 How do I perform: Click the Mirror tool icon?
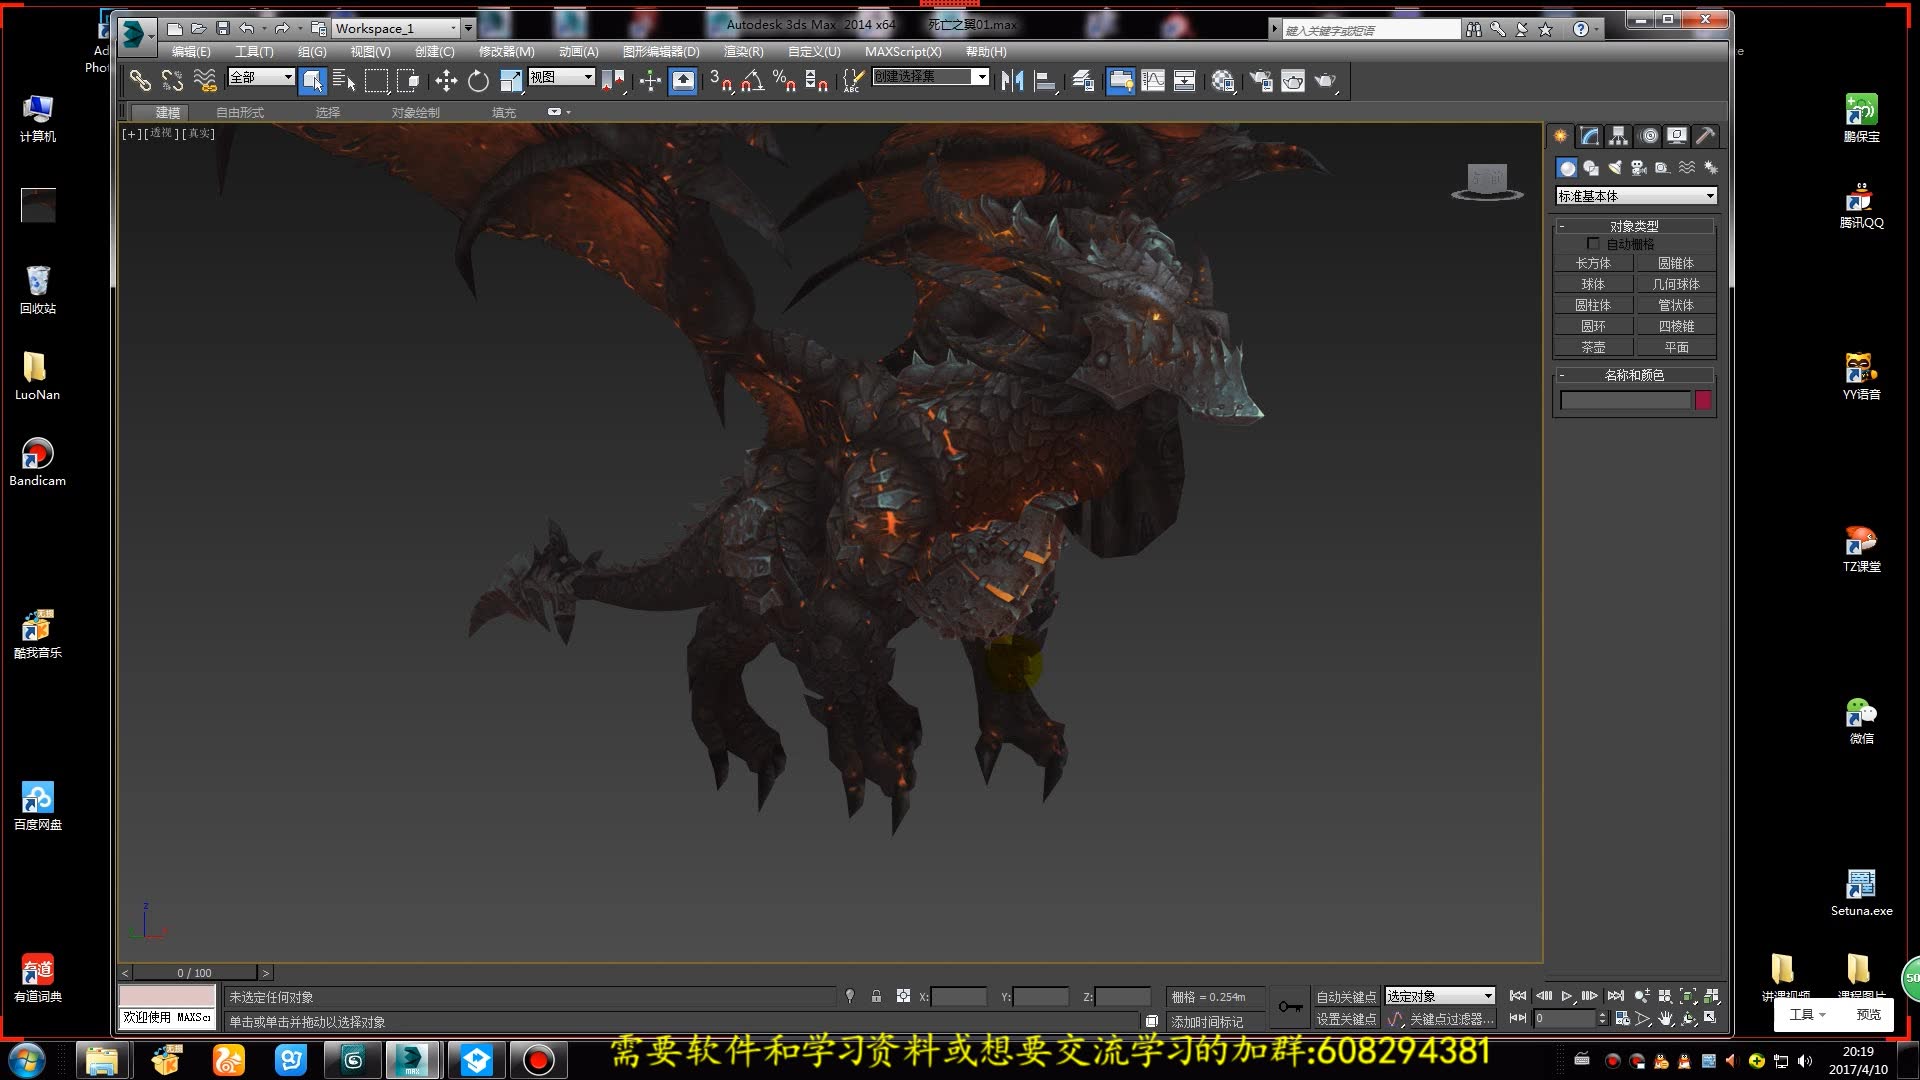coord(1012,81)
